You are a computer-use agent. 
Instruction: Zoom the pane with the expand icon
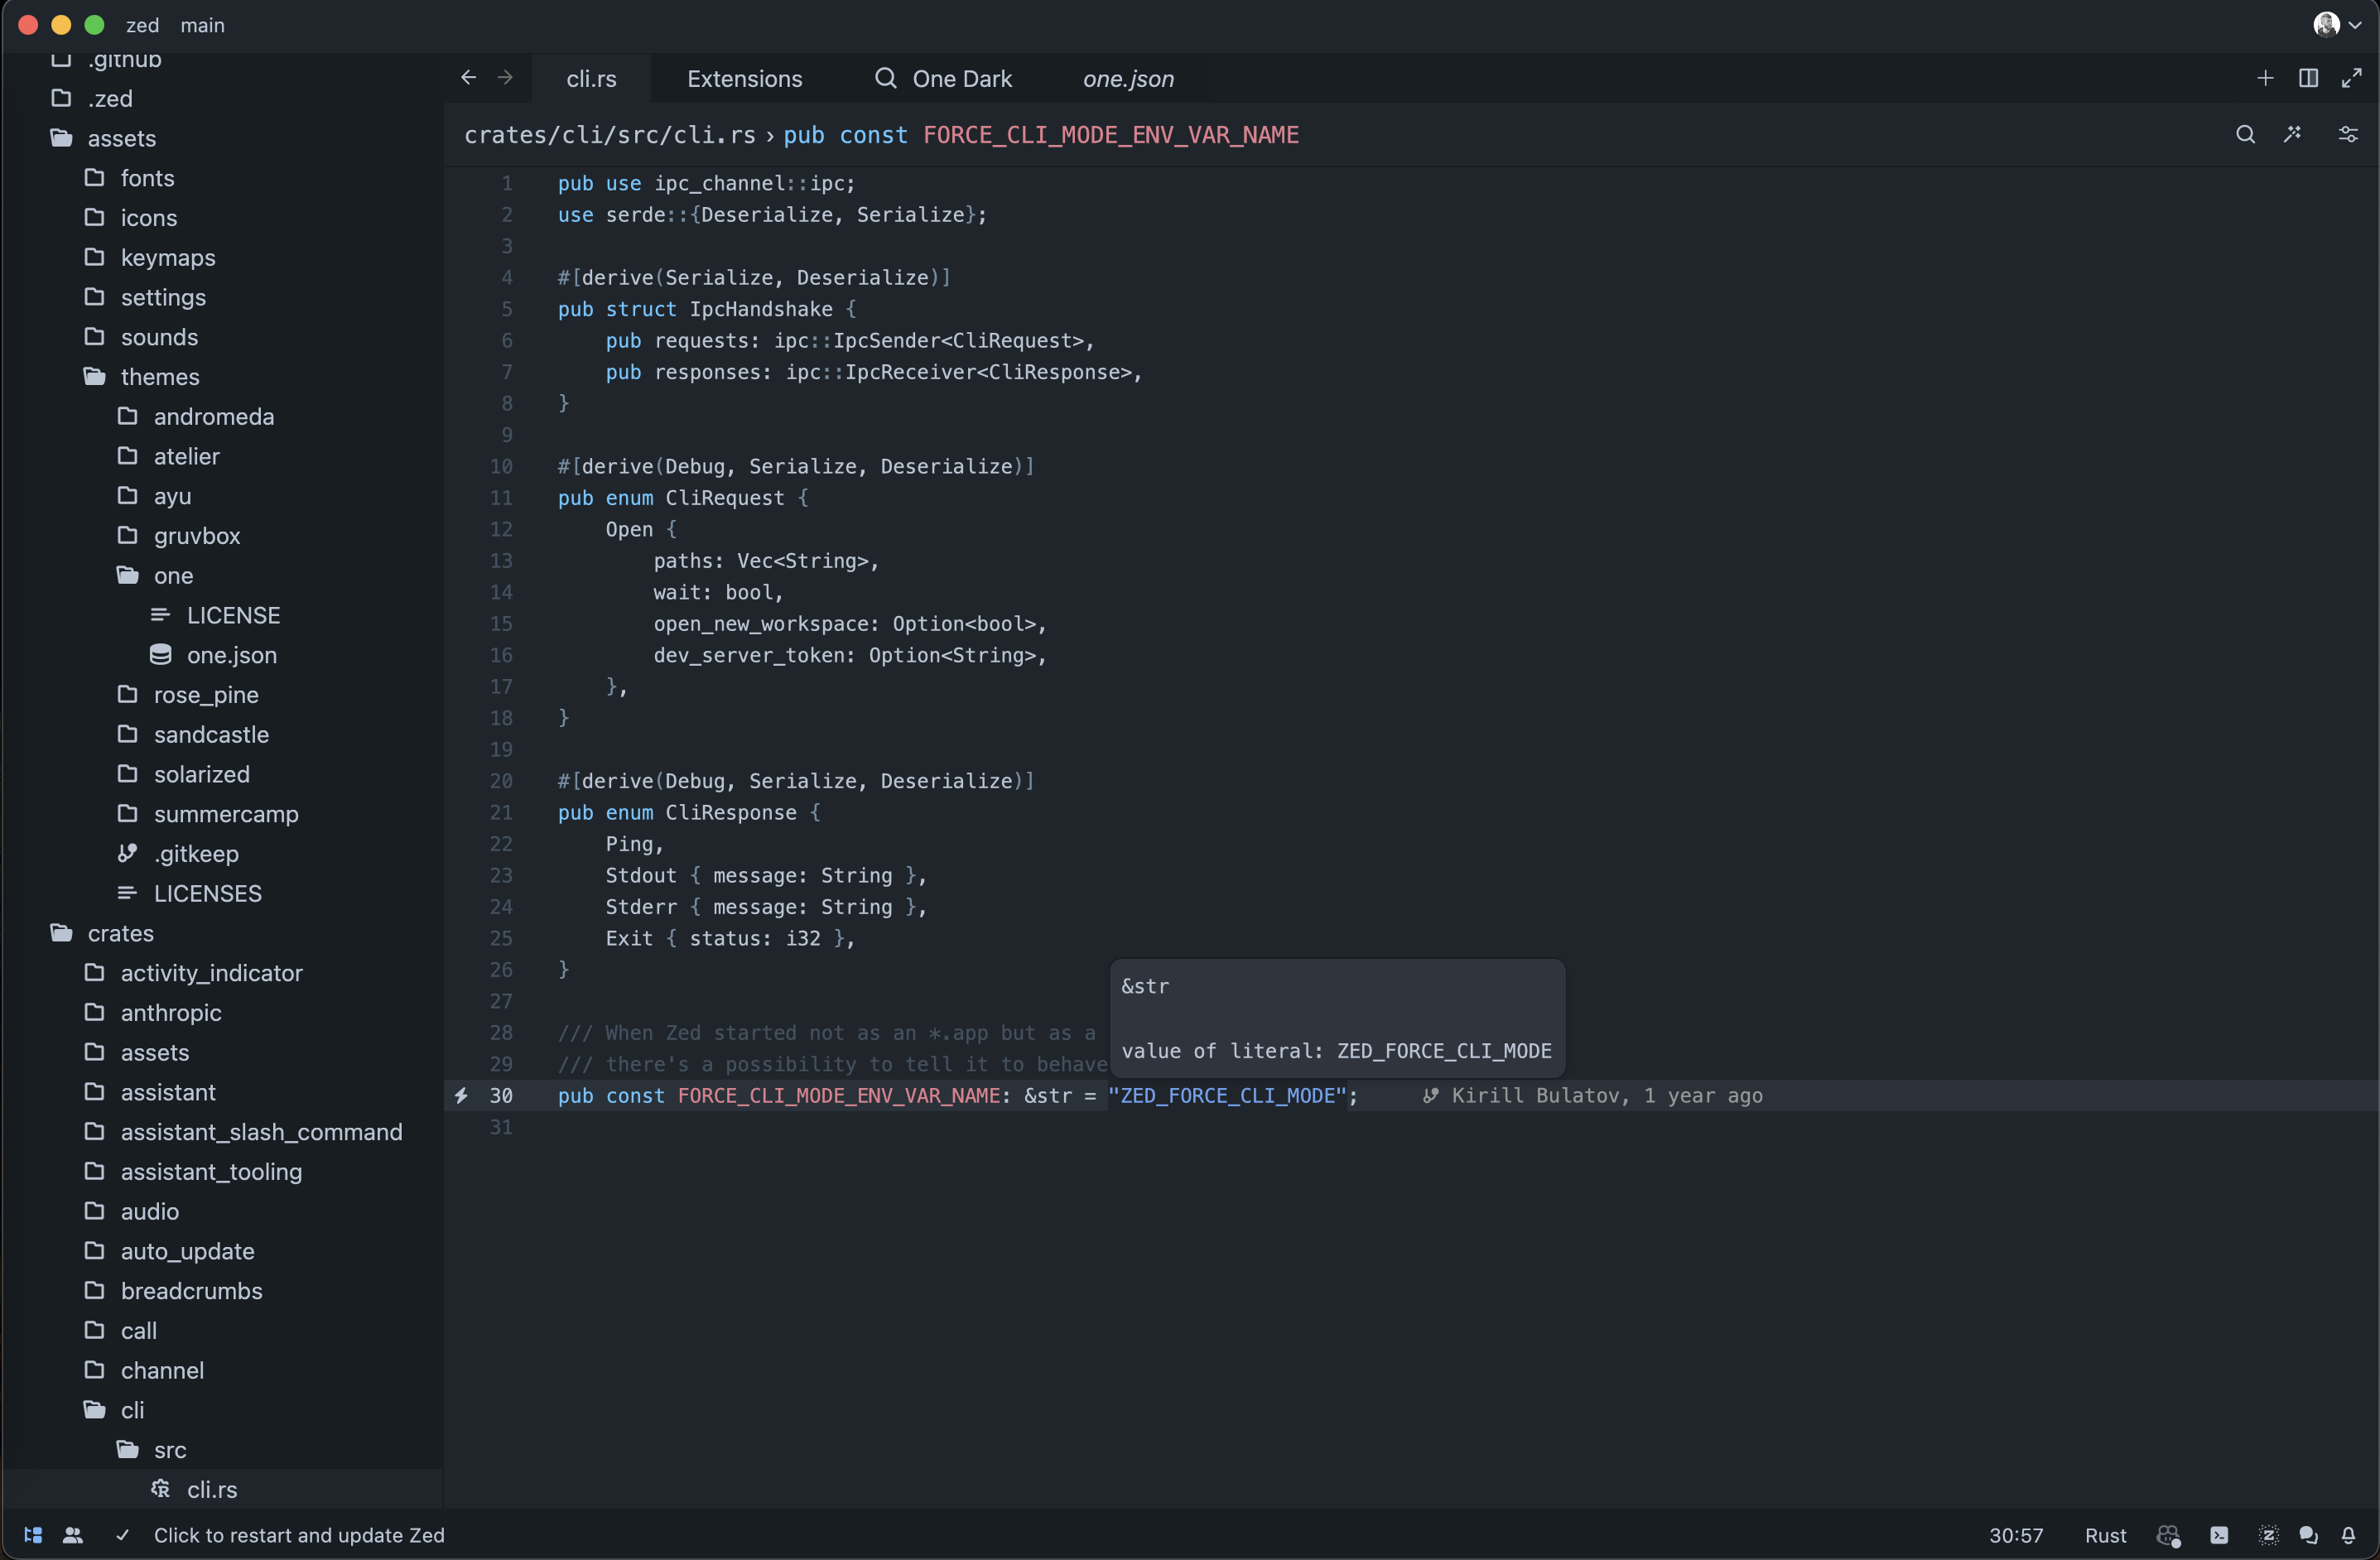pos(2351,78)
